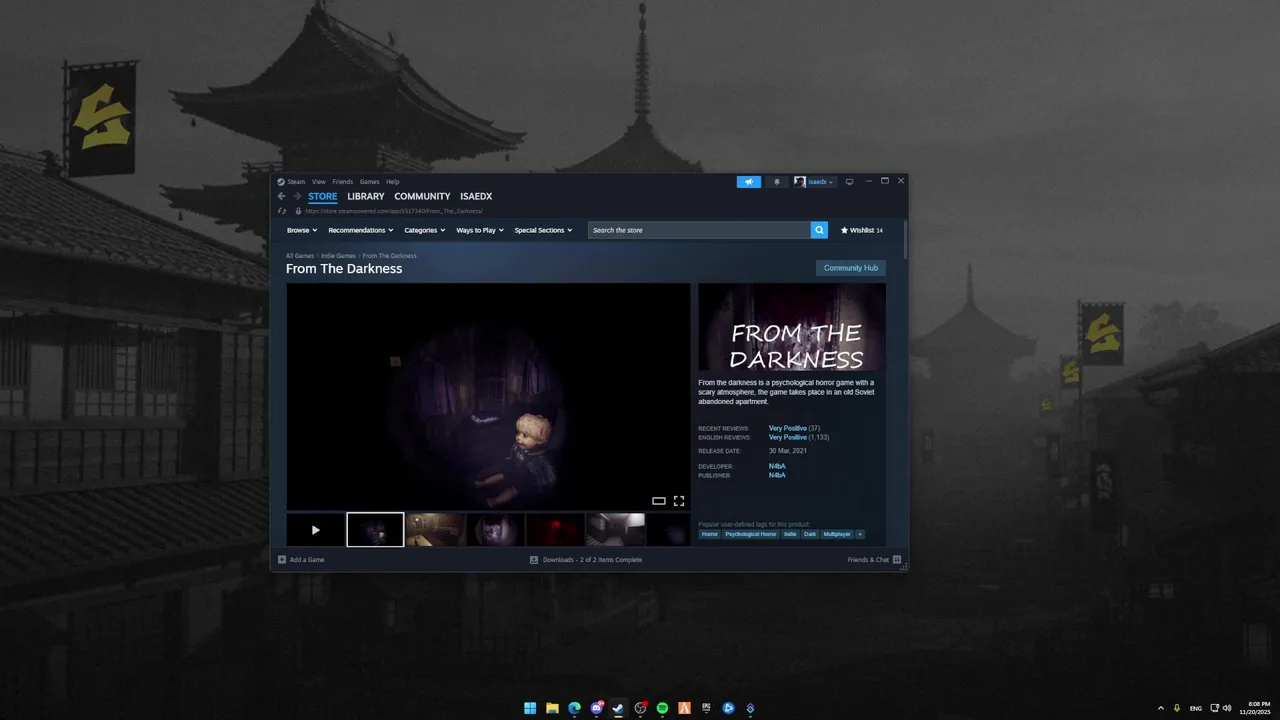Select the Horror tag

709,534
